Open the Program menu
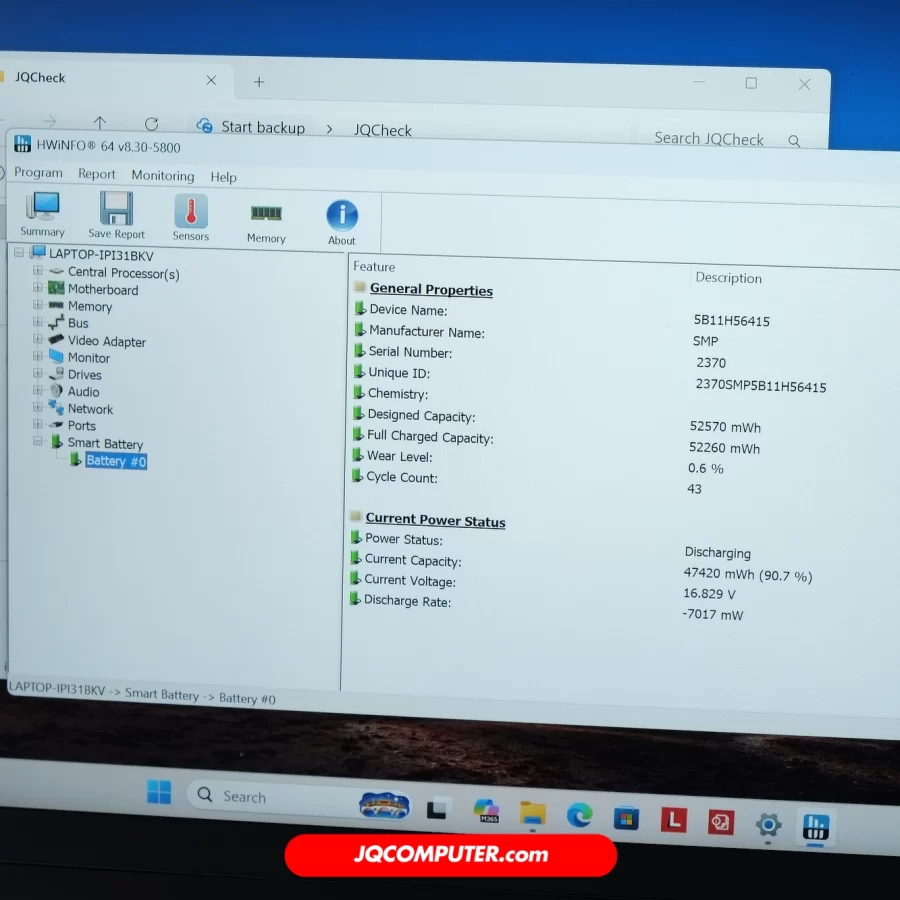Viewport: 900px width, 900px height. (39, 172)
